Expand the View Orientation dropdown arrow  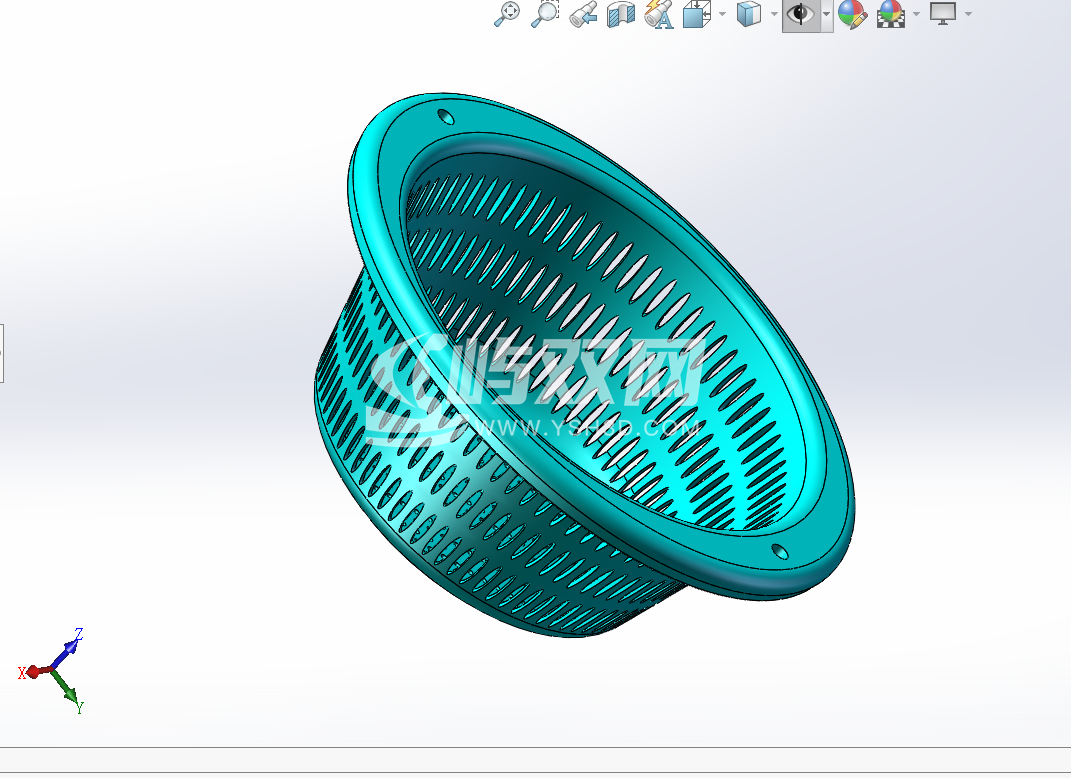coord(722,14)
